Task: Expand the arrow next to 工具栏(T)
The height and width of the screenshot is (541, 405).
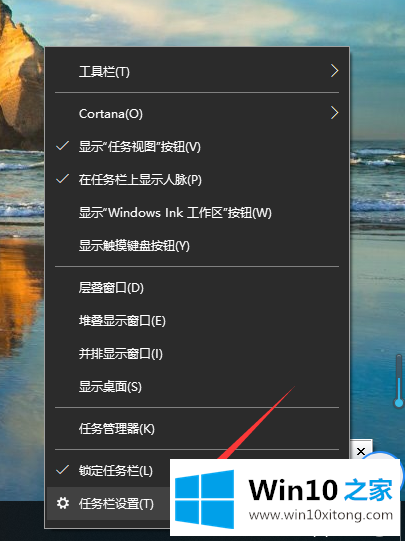Action: pyautogui.click(x=334, y=71)
